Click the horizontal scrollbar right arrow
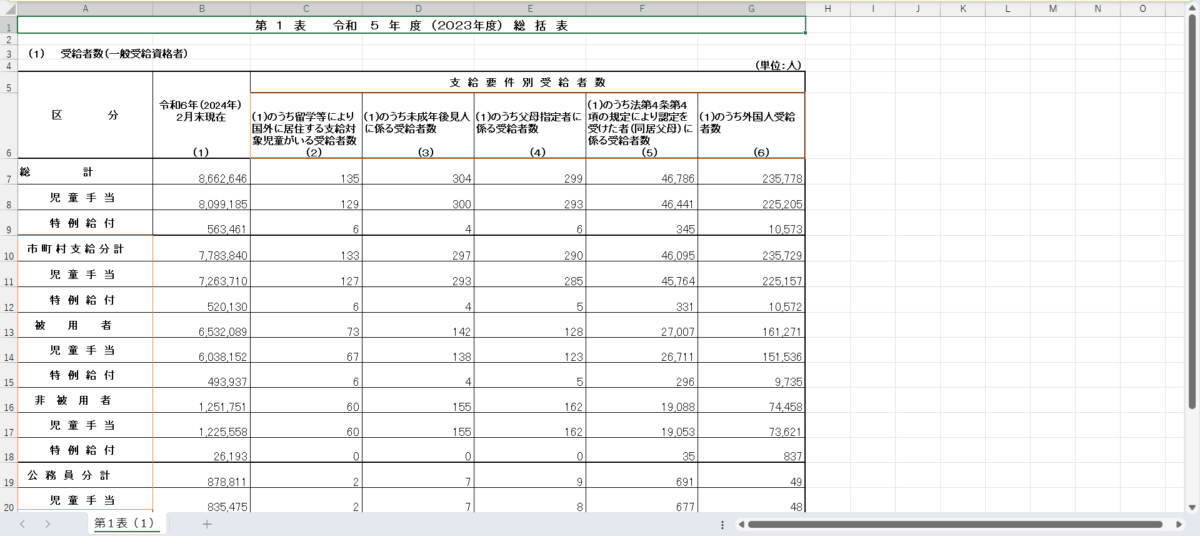This screenshot has width=1200, height=536. (x=1178, y=524)
